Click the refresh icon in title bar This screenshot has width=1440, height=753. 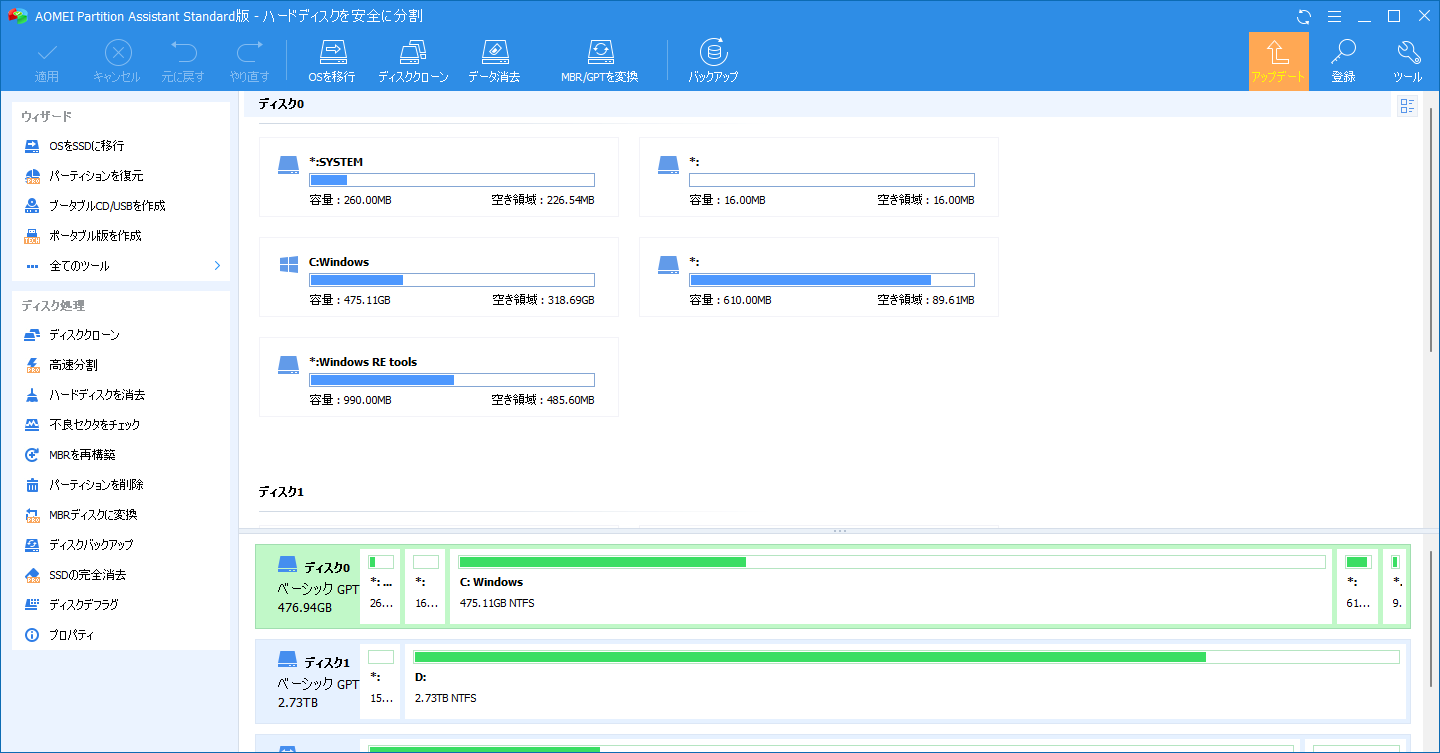pos(1304,16)
